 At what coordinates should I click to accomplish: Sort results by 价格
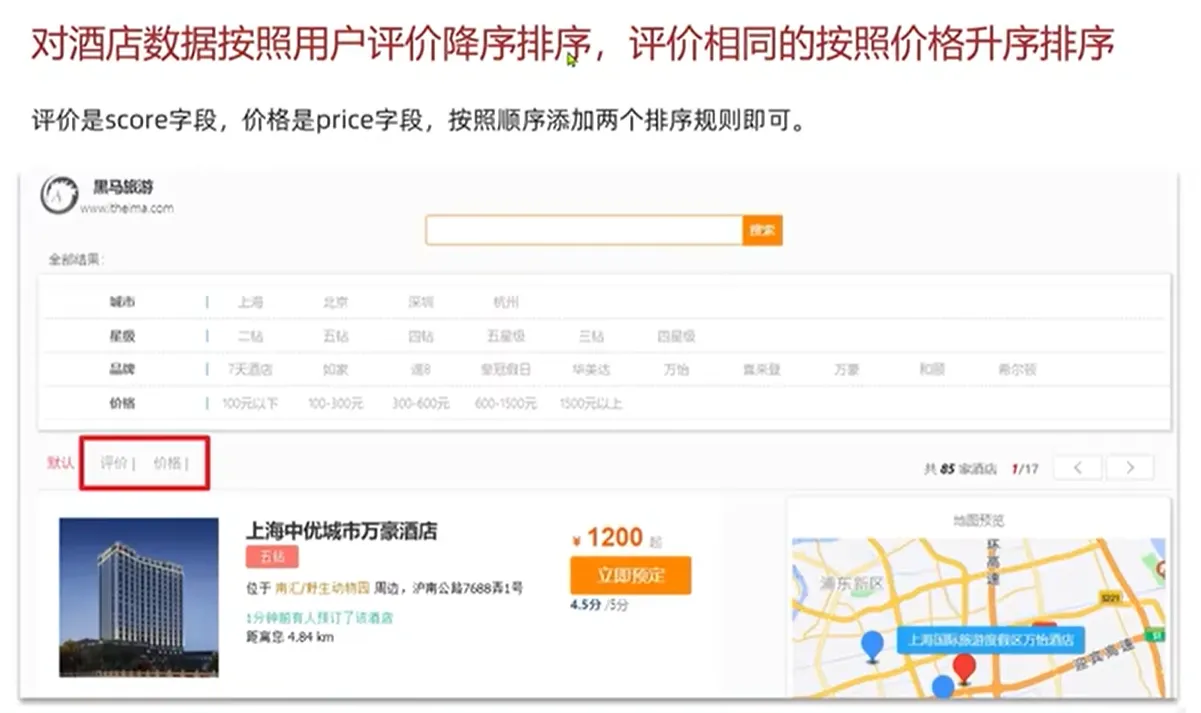(x=168, y=463)
